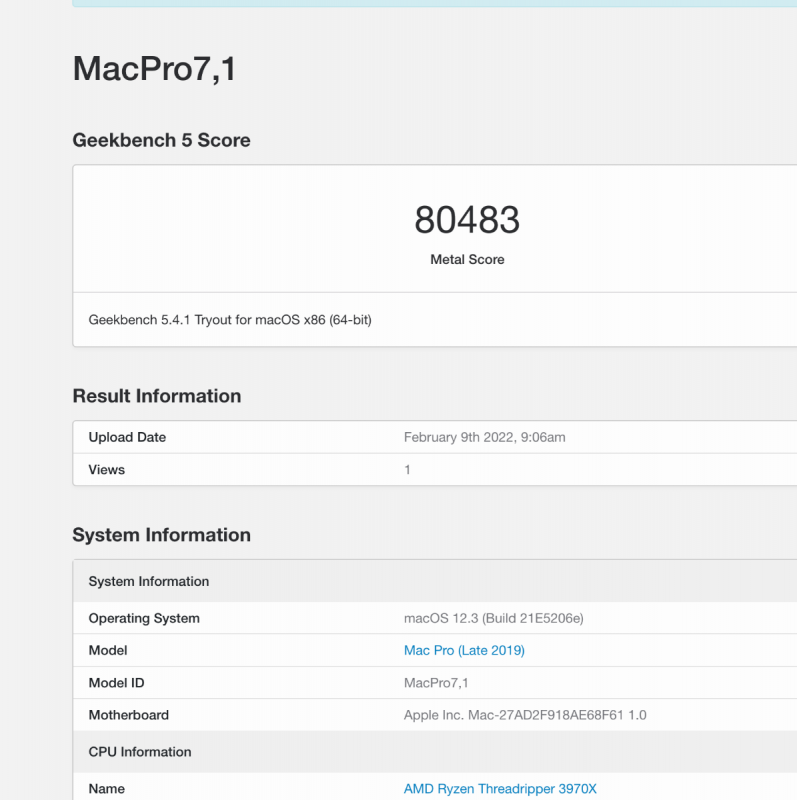Click the Upload Date label
This screenshot has height=800, width=797.
[x=127, y=437]
